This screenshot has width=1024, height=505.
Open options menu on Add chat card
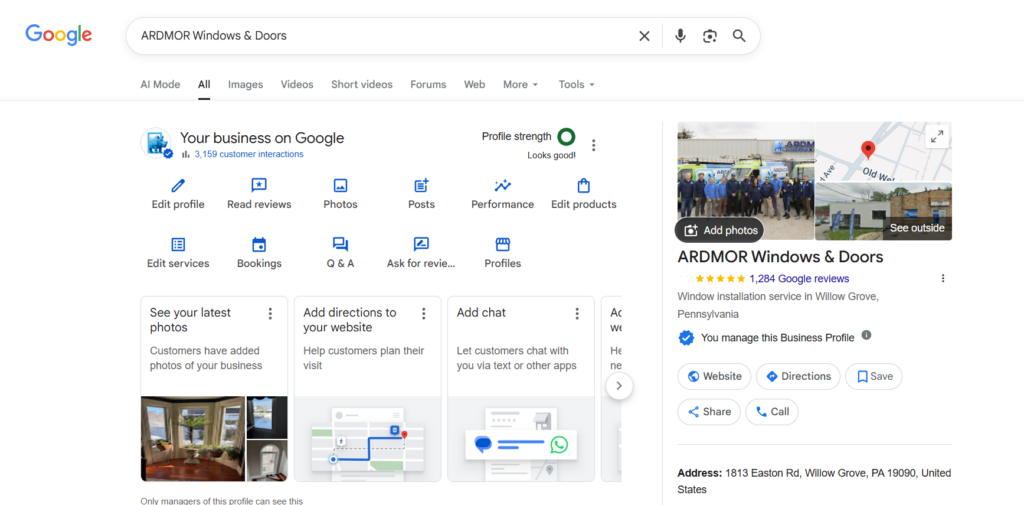577,314
